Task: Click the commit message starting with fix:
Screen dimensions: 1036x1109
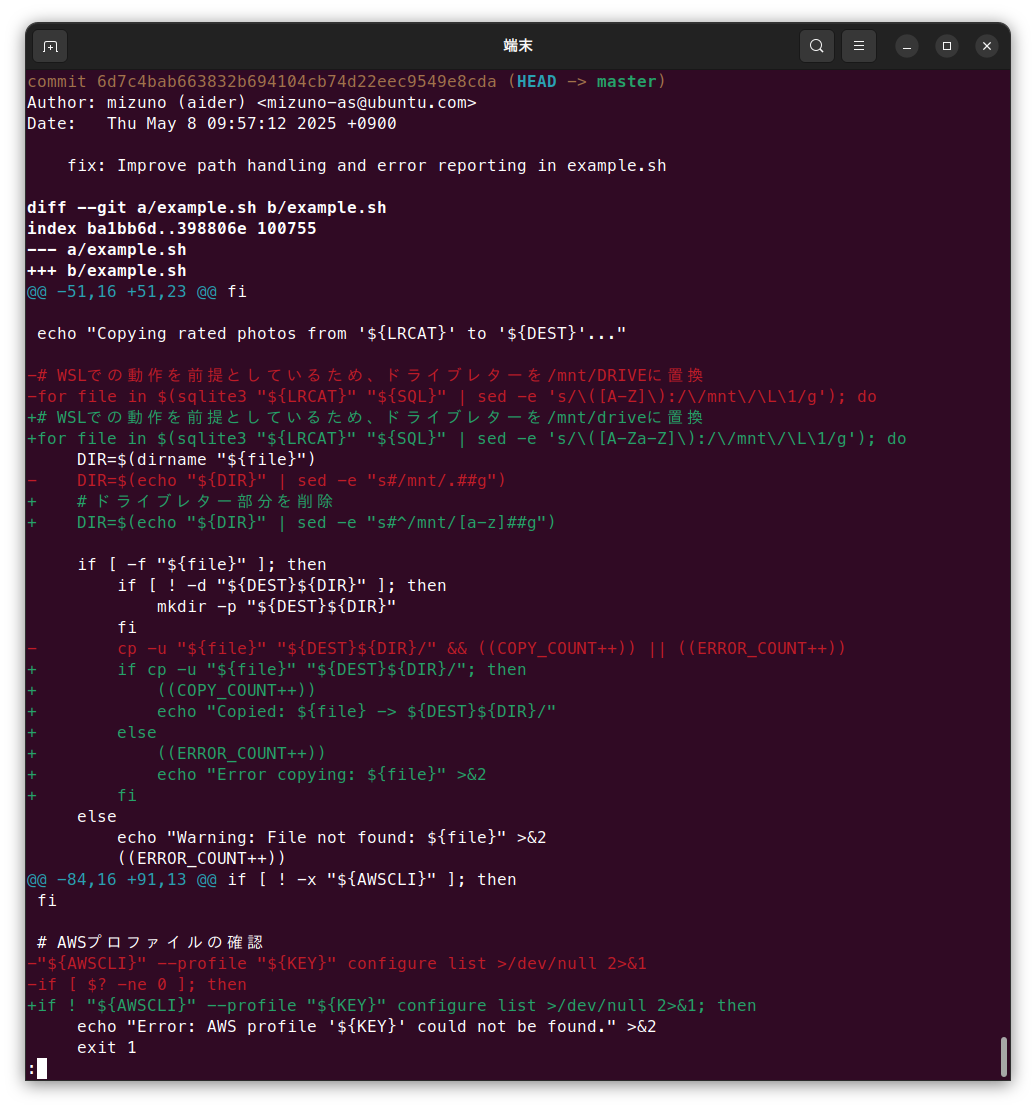Action: (366, 165)
